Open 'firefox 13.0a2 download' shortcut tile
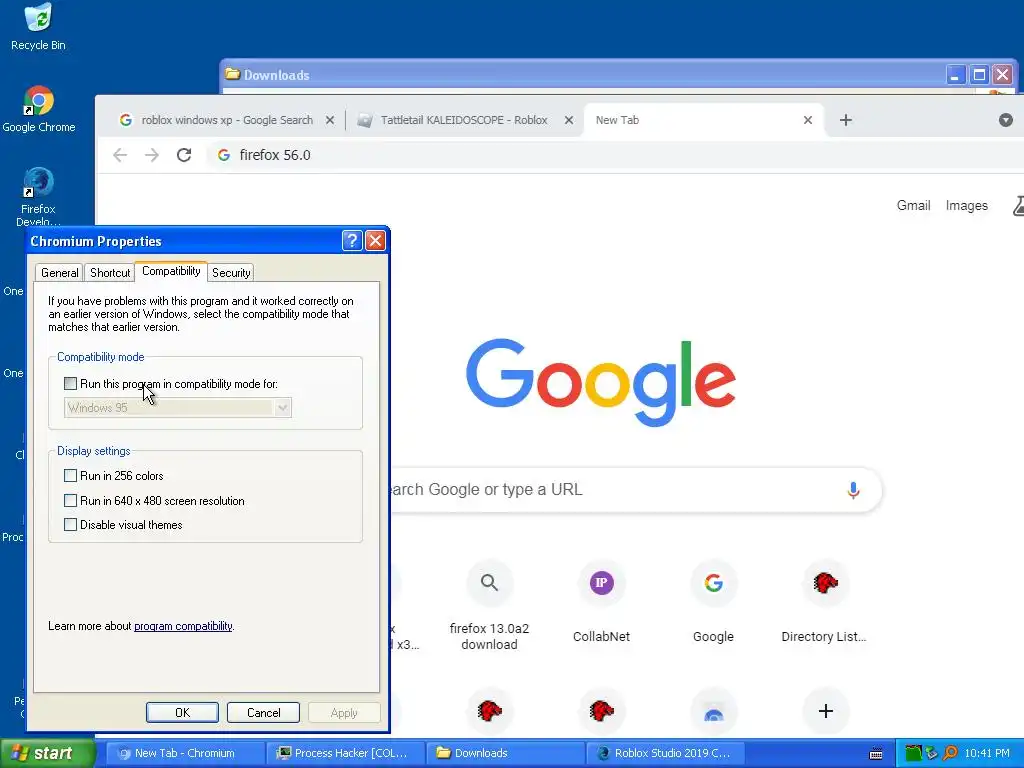 [x=489, y=606]
